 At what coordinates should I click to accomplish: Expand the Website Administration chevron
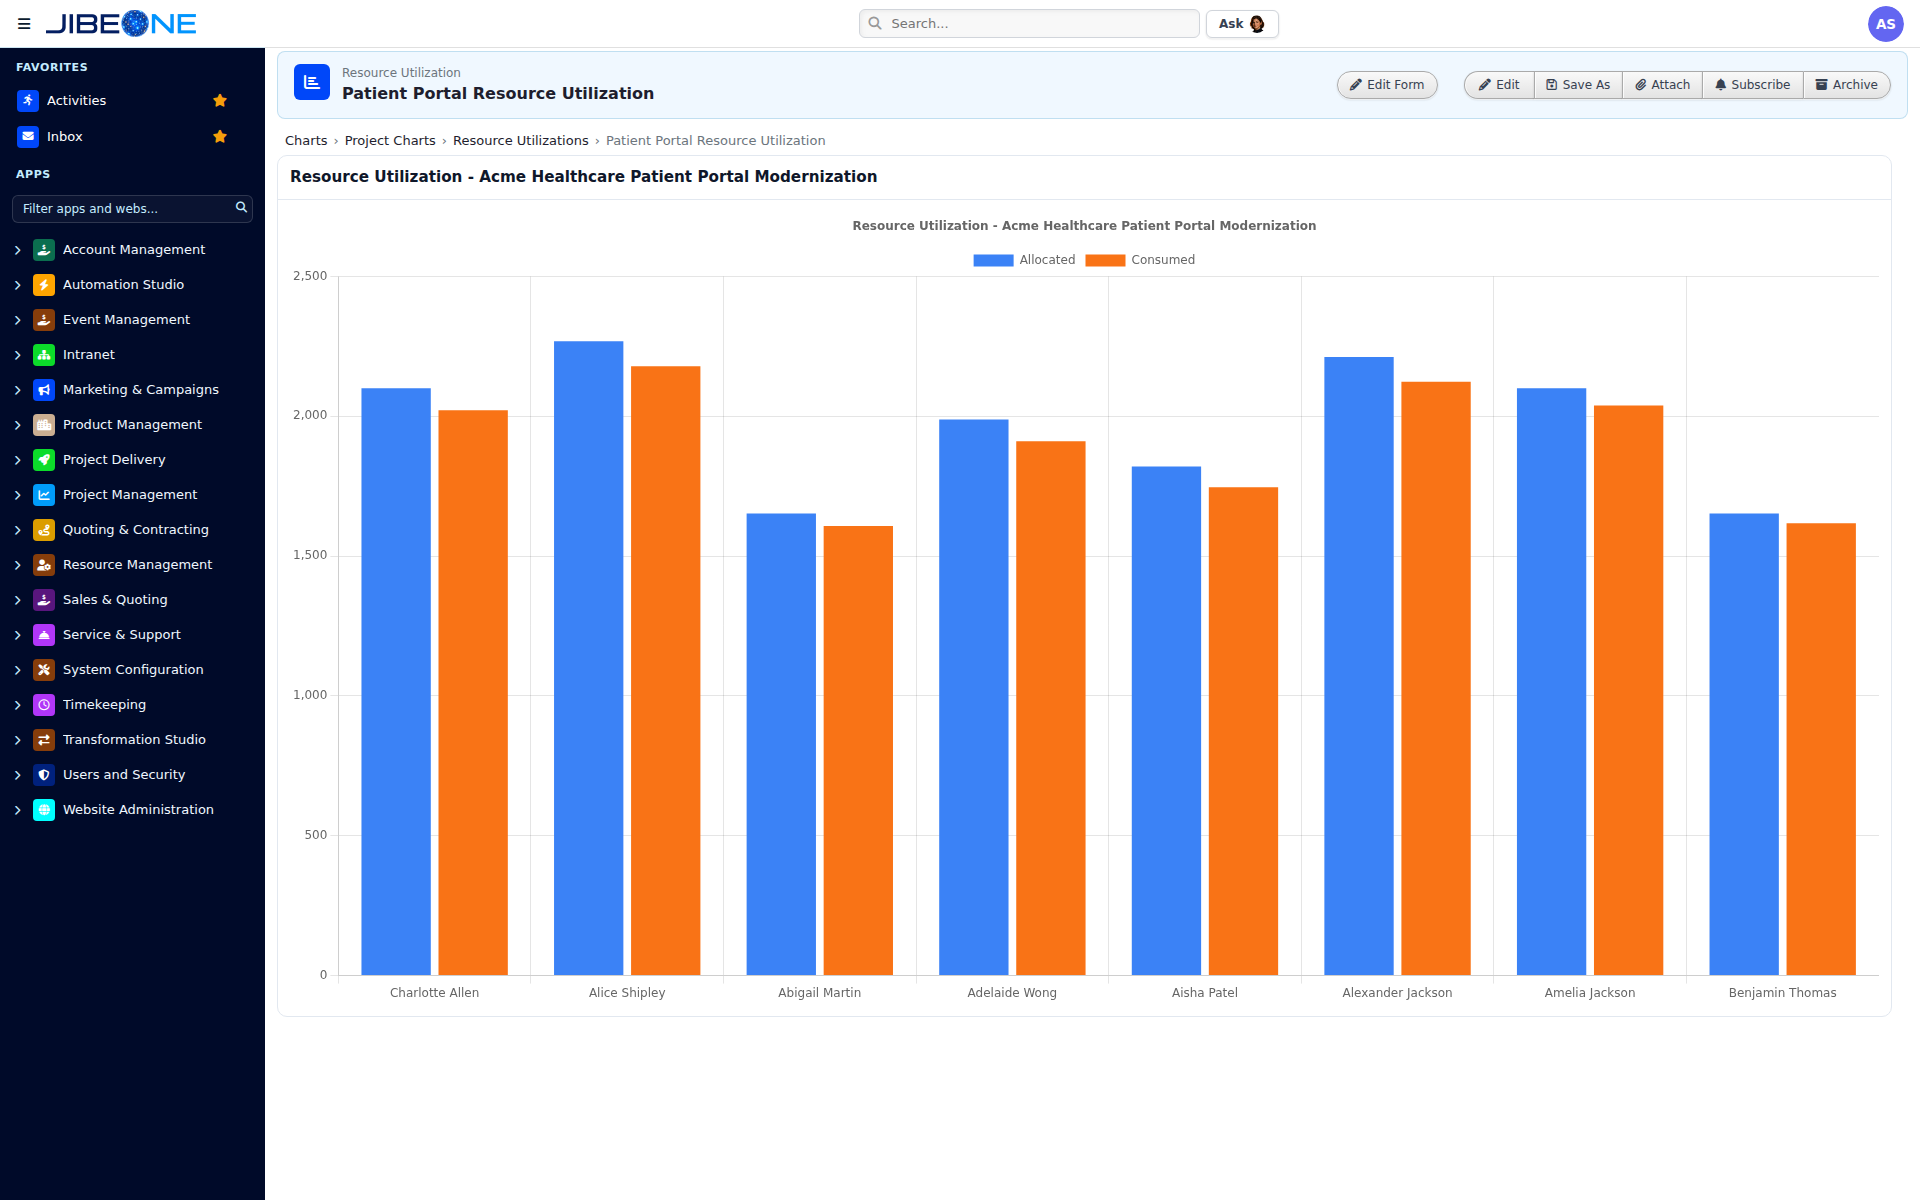click(x=18, y=810)
